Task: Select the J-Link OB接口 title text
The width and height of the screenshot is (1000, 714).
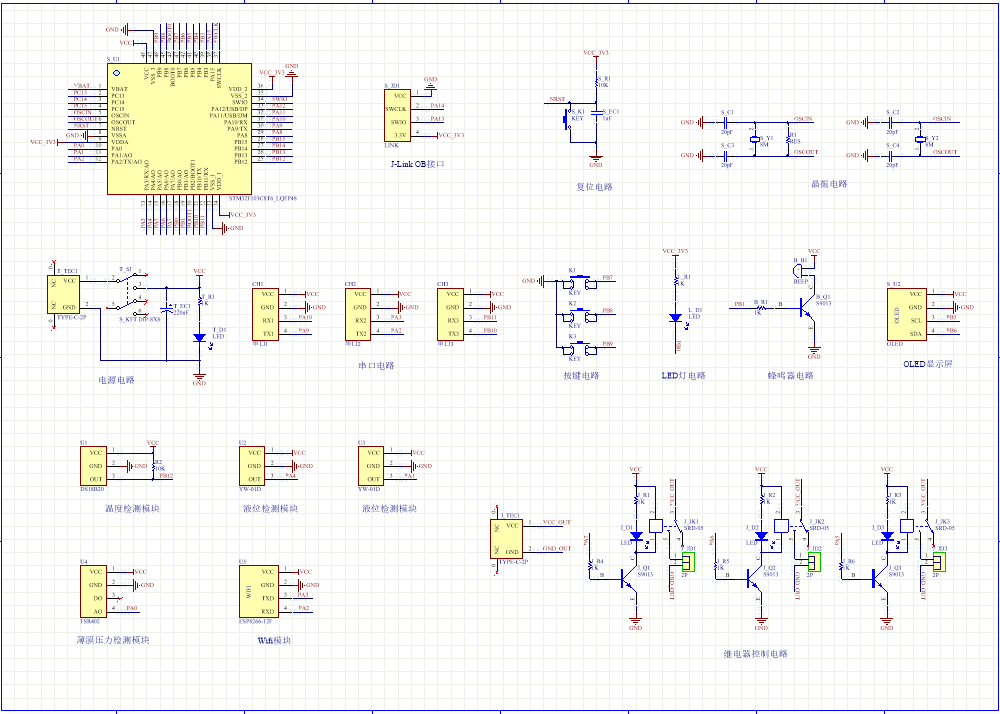Action: click(417, 162)
